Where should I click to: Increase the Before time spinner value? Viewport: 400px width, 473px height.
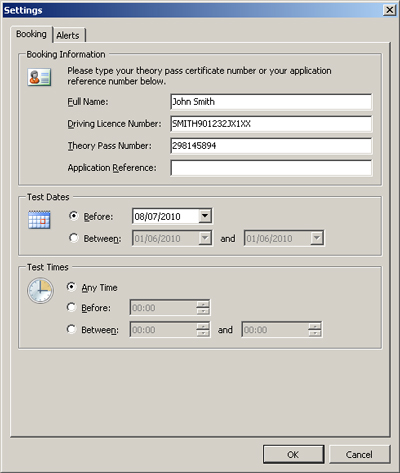tap(203, 304)
